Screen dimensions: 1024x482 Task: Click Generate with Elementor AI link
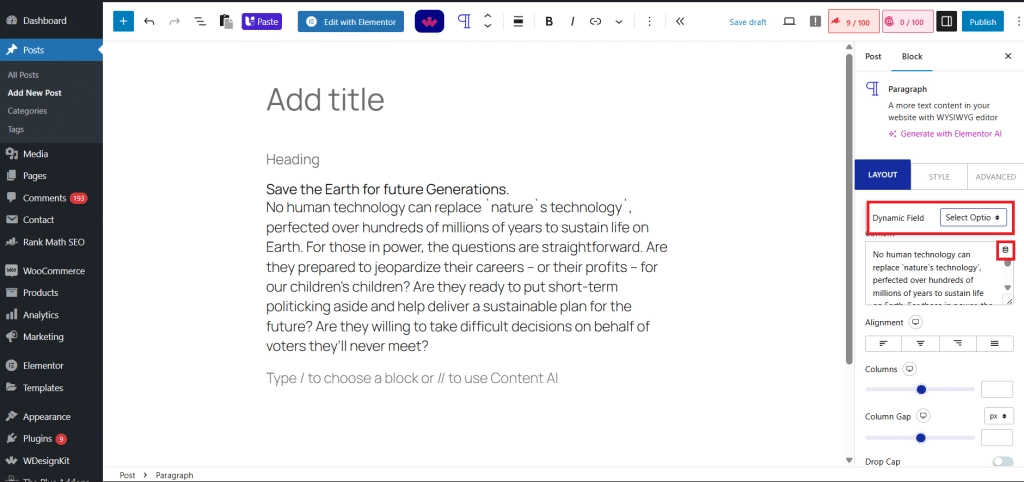945,133
